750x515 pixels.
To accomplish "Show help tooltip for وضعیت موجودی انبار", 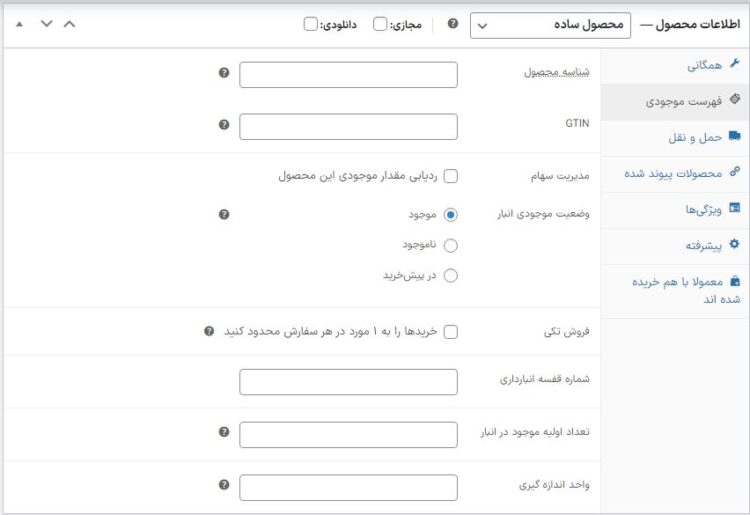I will click(x=224, y=214).
